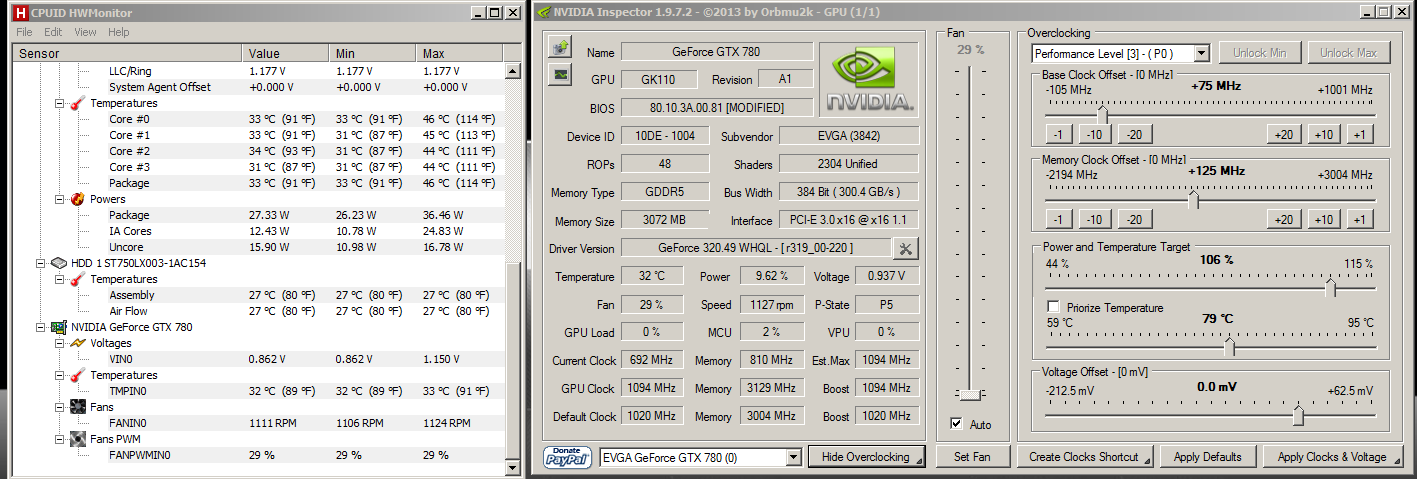Click the thermometer icon beside CPU Temperatures
This screenshot has width=1417, height=479.
point(77,103)
